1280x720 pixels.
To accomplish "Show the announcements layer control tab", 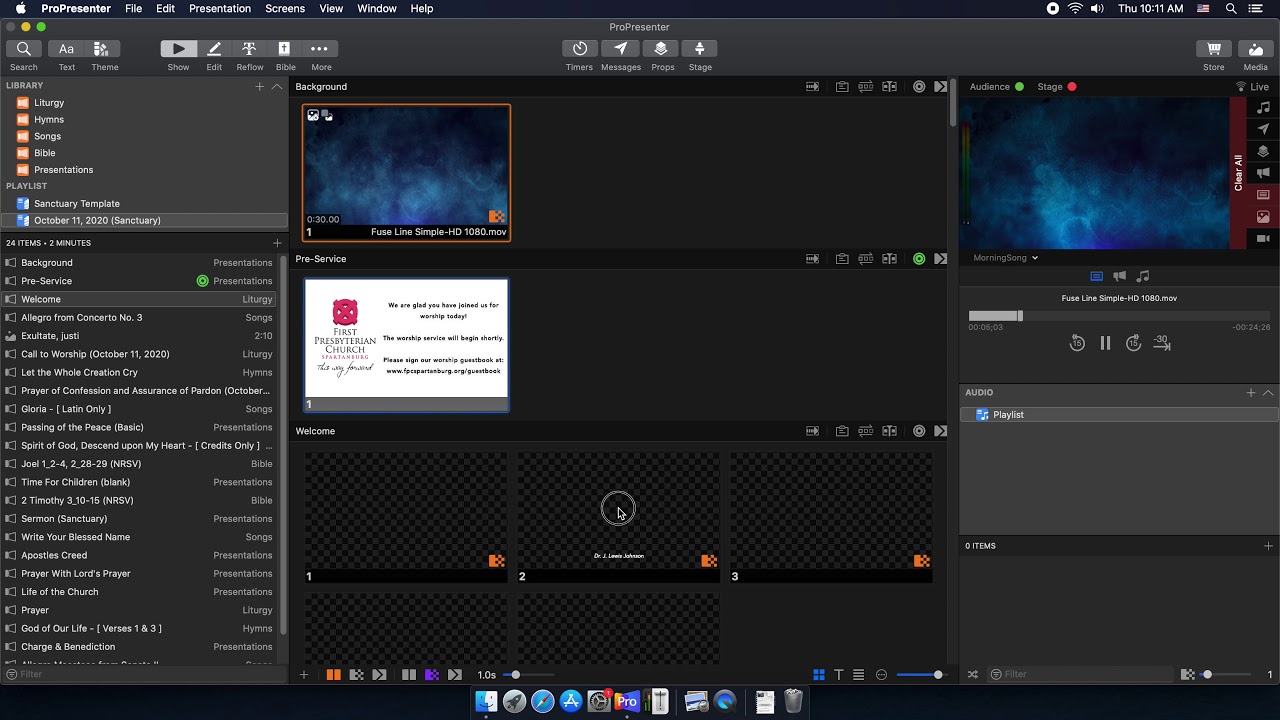I will 1120,276.
